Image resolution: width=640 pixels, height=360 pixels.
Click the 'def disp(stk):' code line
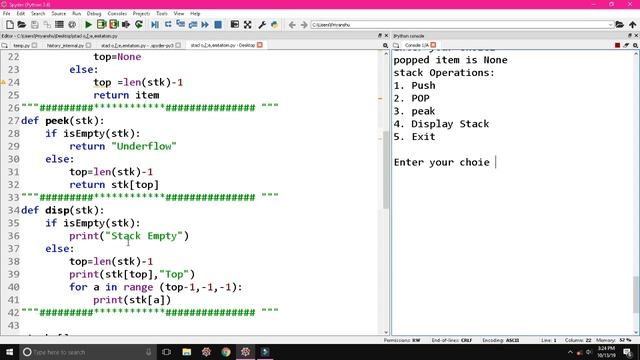point(62,210)
